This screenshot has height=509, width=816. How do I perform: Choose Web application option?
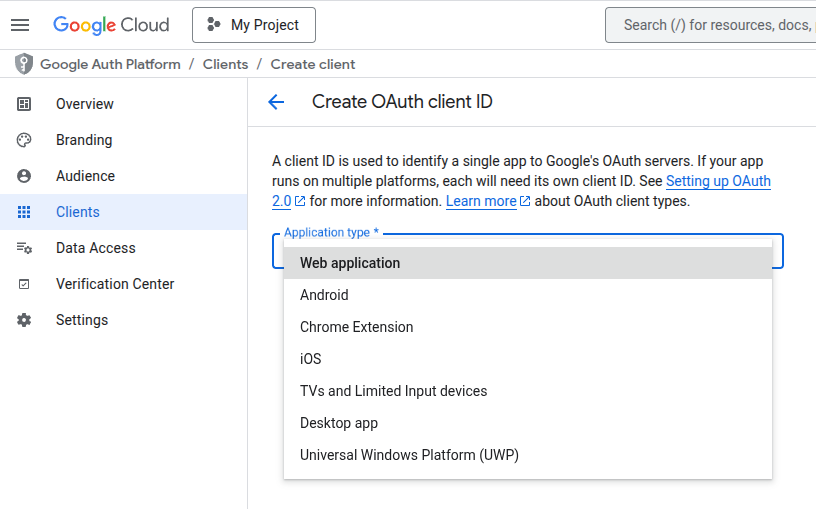528,263
